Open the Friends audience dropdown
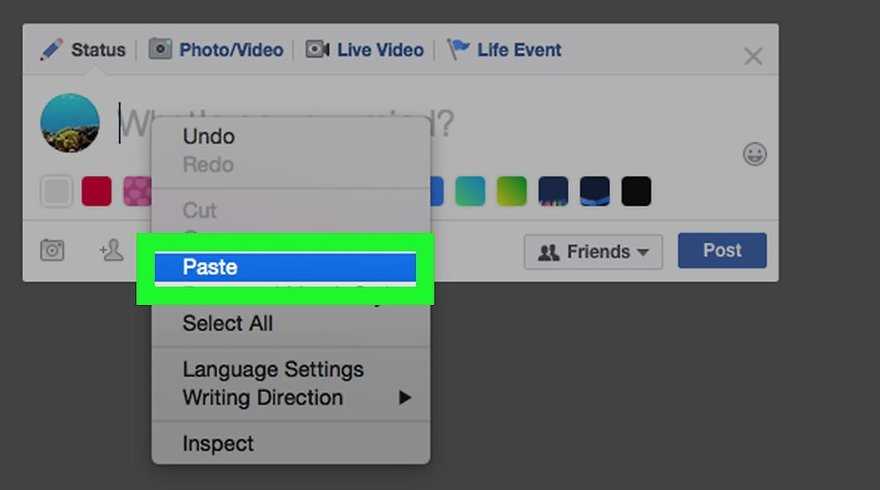Image resolution: width=880 pixels, height=490 pixels. [x=593, y=252]
